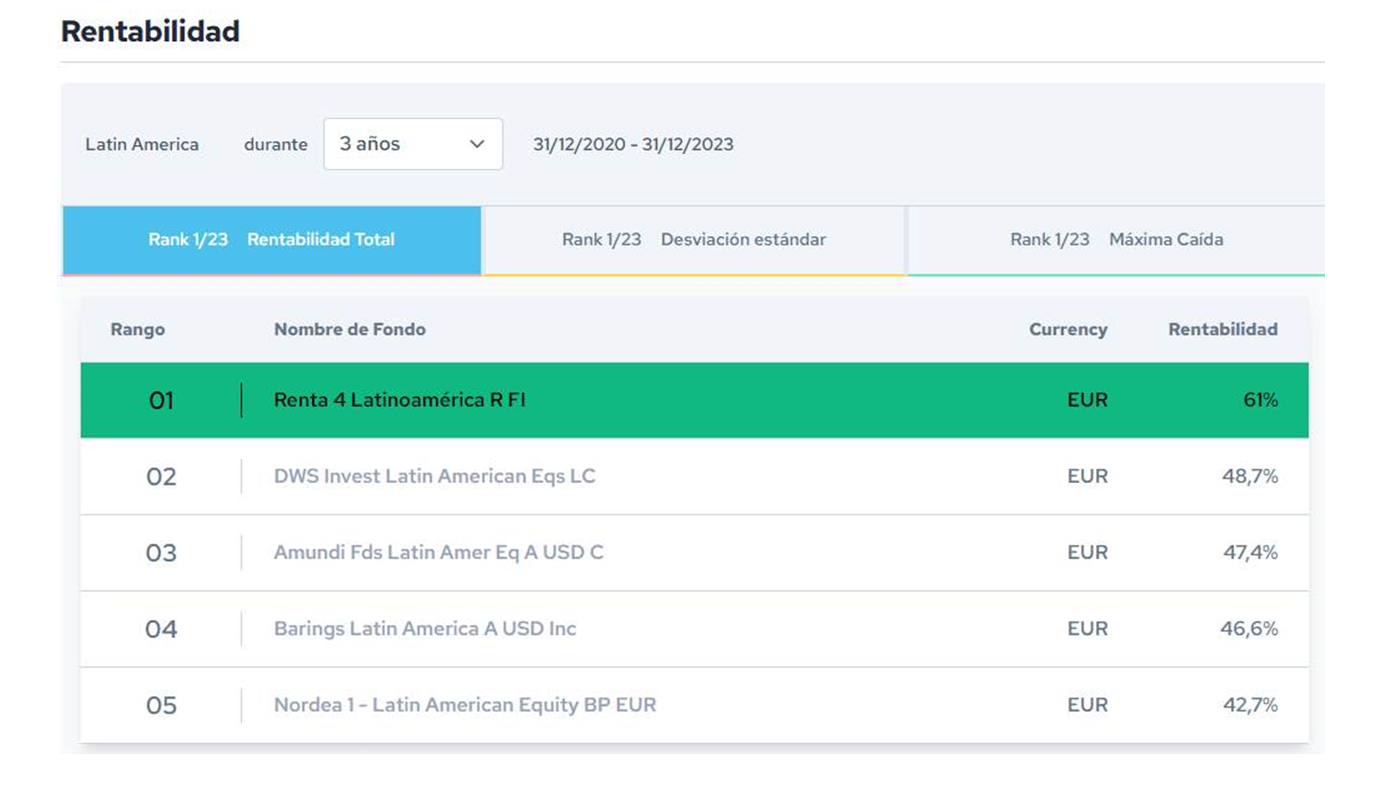Click the Rango column header

[x=138, y=329]
